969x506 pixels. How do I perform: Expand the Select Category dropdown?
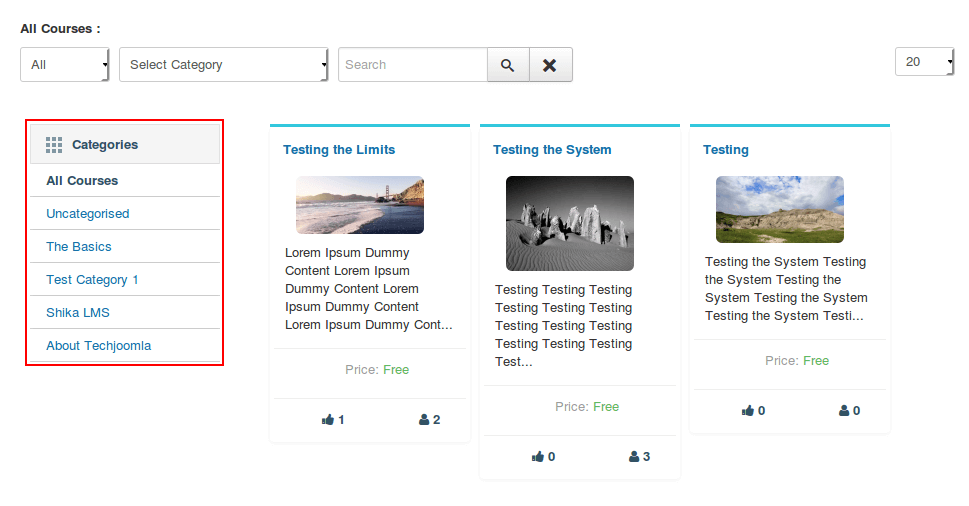click(224, 65)
